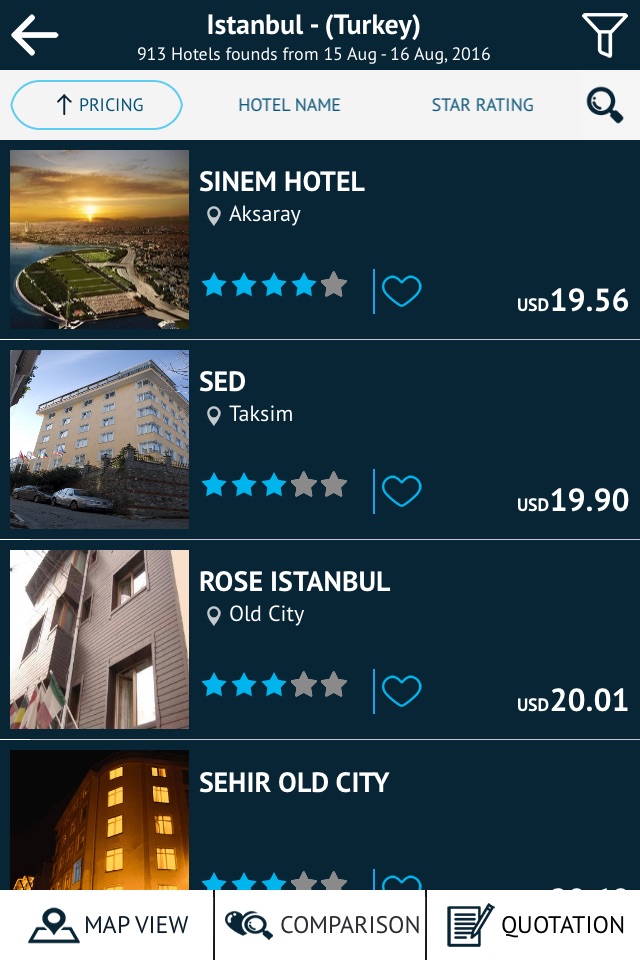
Task: Tap the Taksim location pin icon
Action: tap(213, 416)
